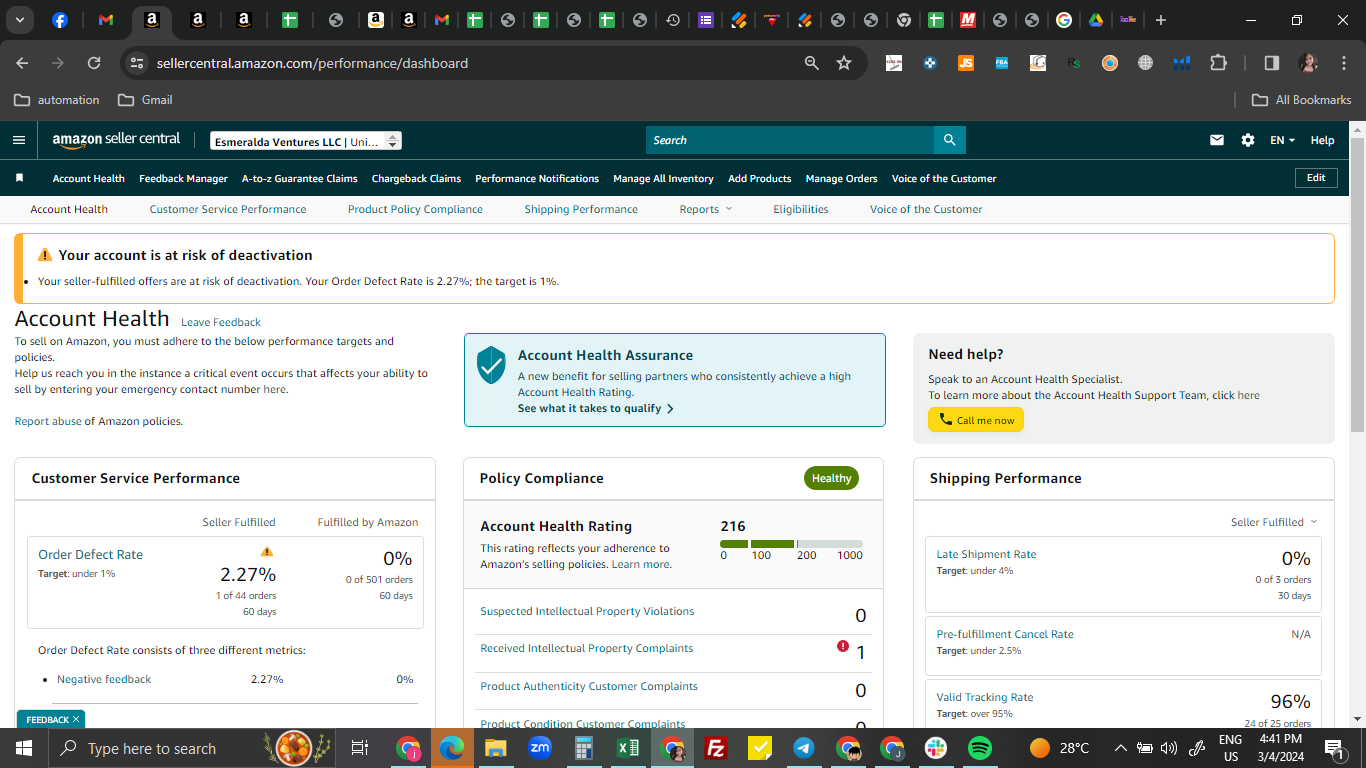1366x768 pixels.
Task: Click the FBA extension icon
Action: [1002, 63]
